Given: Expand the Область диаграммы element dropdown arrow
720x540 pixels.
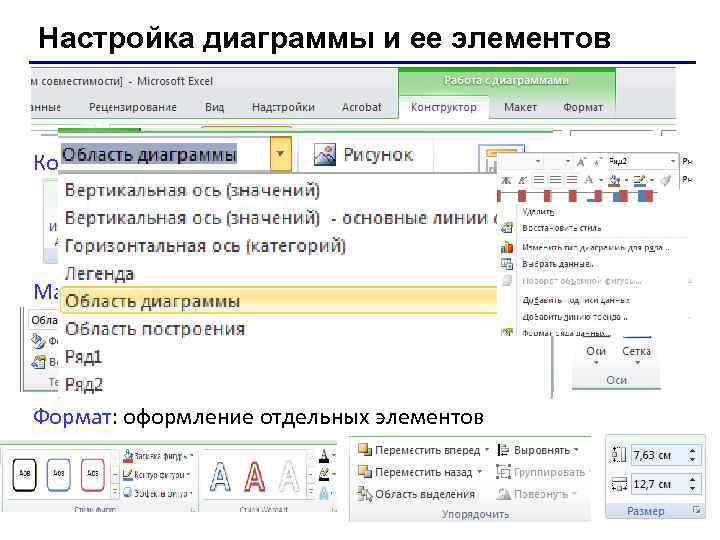Looking at the screenshot, I should [x=281, y=154].
